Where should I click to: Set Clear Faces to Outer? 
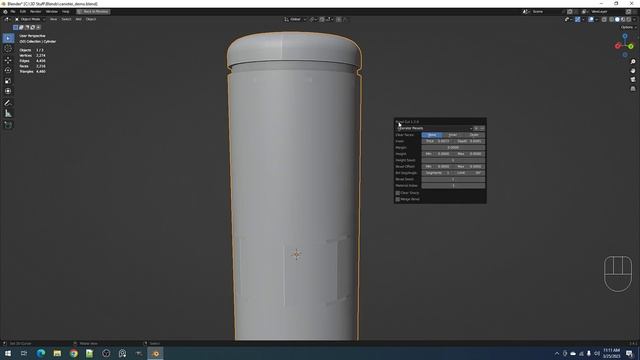pos(474,135)
